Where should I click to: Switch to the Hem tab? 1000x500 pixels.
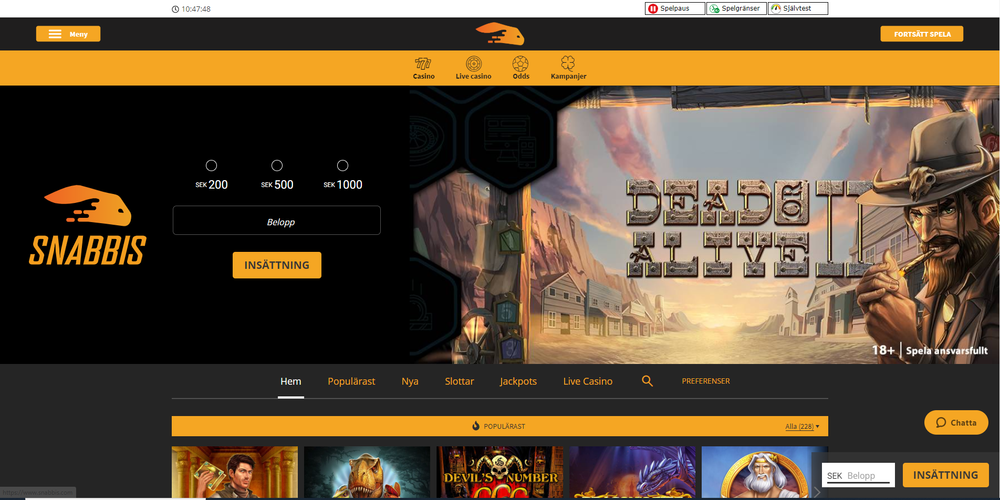(x=291, y=381)
